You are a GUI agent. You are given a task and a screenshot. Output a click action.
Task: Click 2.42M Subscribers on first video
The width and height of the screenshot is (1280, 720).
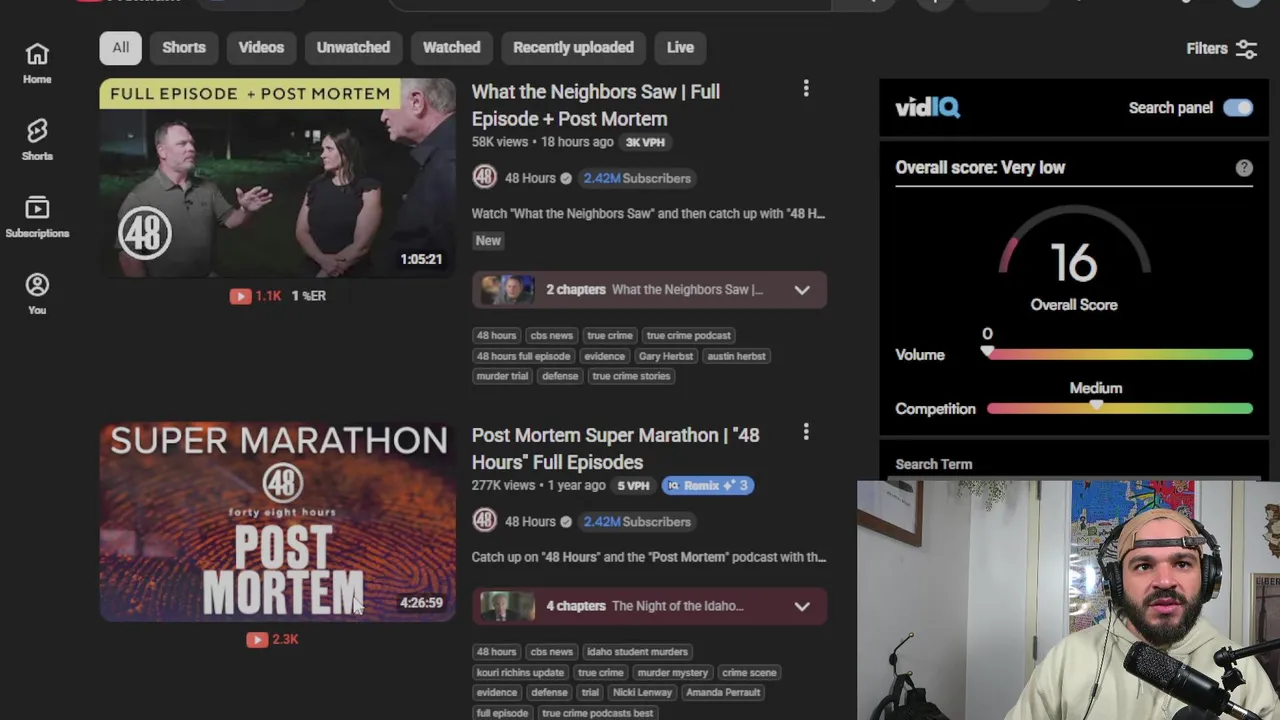click(637, 178)
